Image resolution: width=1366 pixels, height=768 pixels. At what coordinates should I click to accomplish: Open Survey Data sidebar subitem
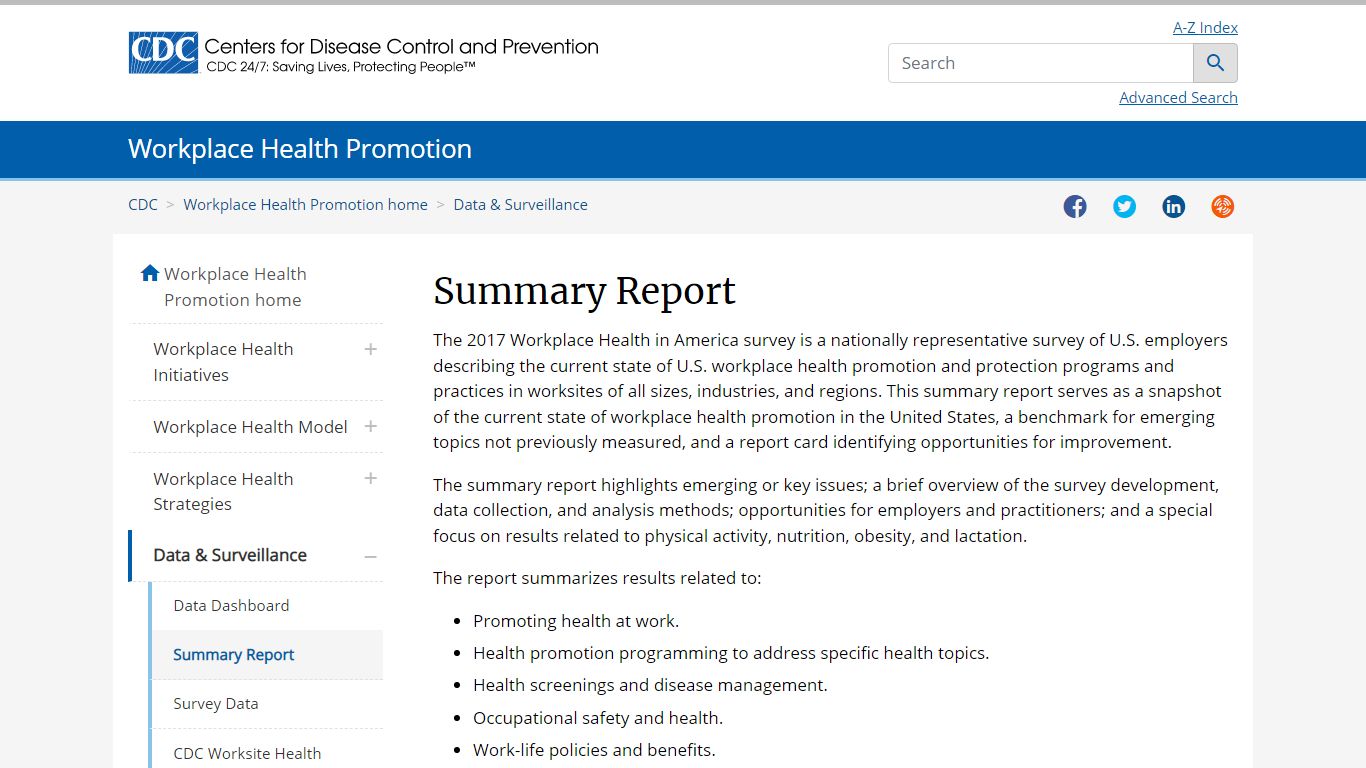tap(216, 704)
